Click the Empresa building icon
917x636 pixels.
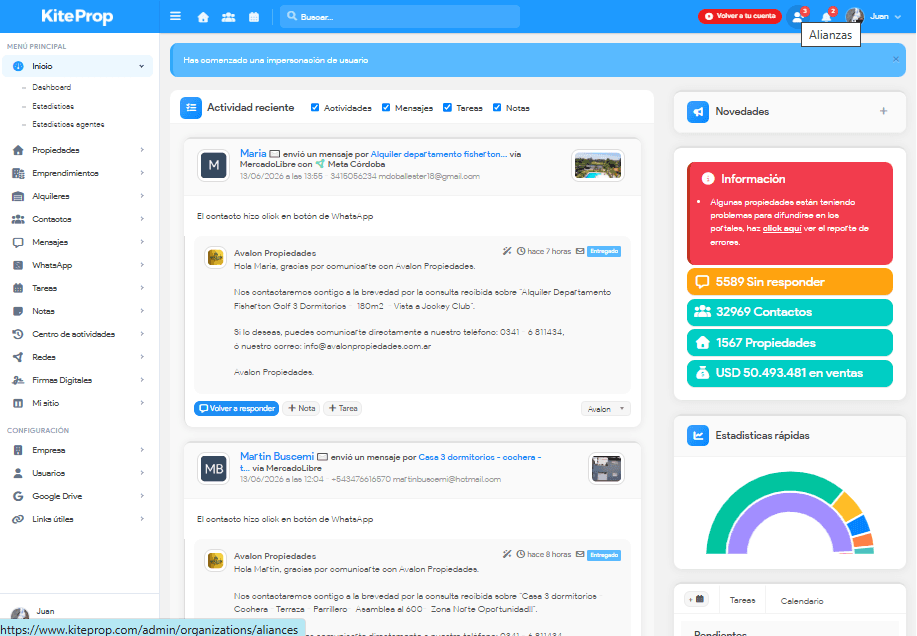(18, 450)
